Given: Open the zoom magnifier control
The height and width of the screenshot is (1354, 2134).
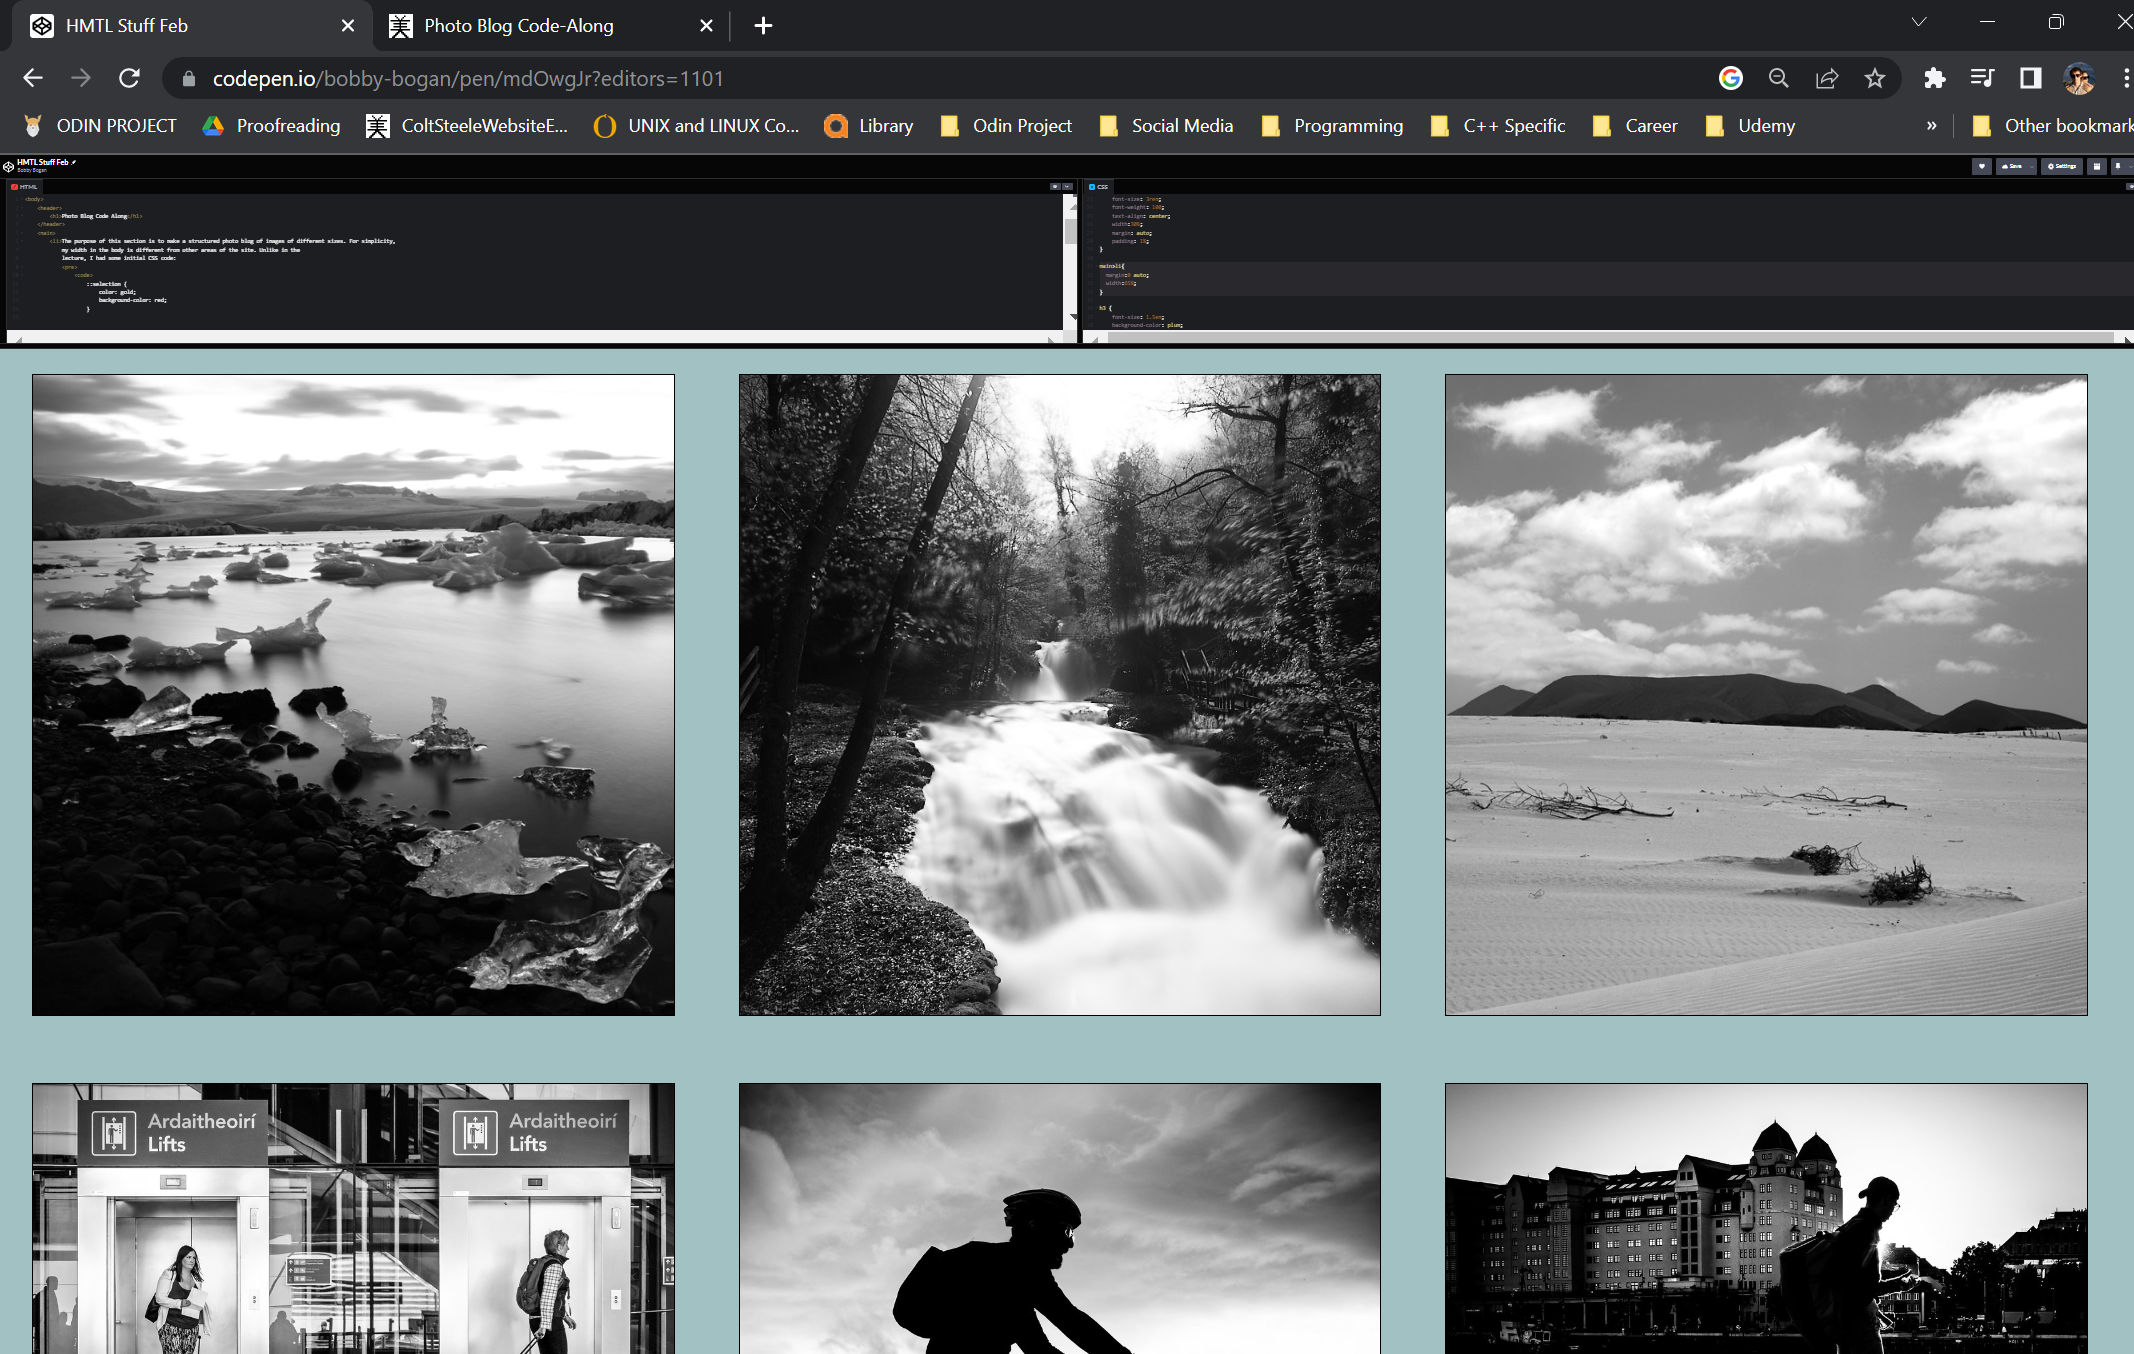Looking at the screenshot, I should 1778,78.
